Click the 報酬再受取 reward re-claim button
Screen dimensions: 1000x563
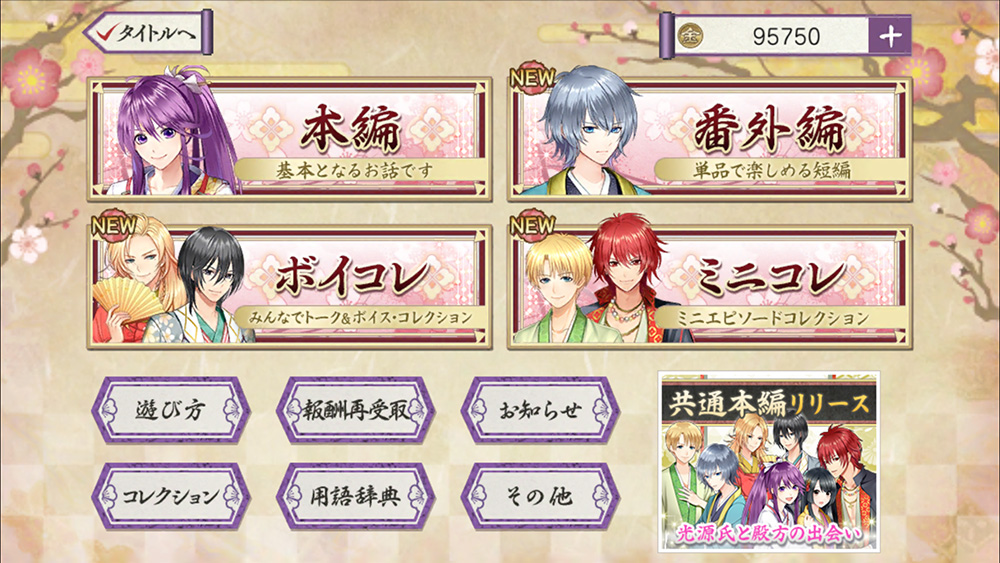[x=355, y=410]
